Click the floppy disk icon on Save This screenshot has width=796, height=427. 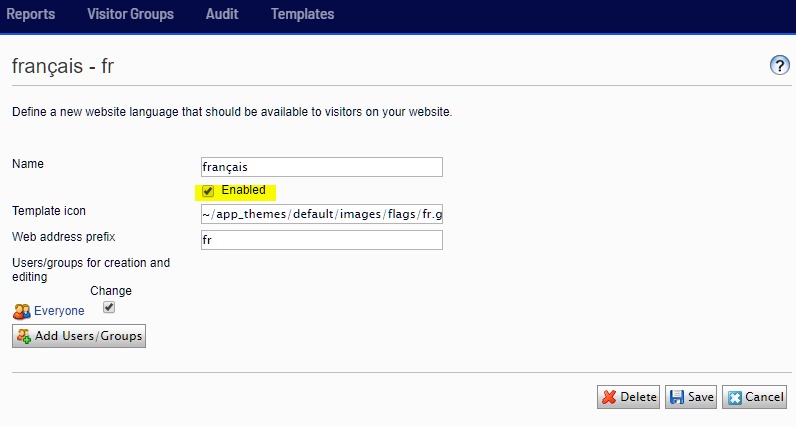[x=677, y=397]
